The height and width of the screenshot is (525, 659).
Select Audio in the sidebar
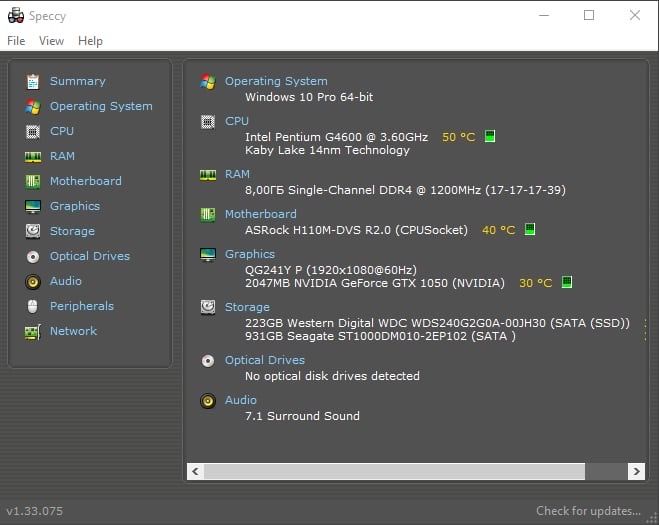(66, 281)
